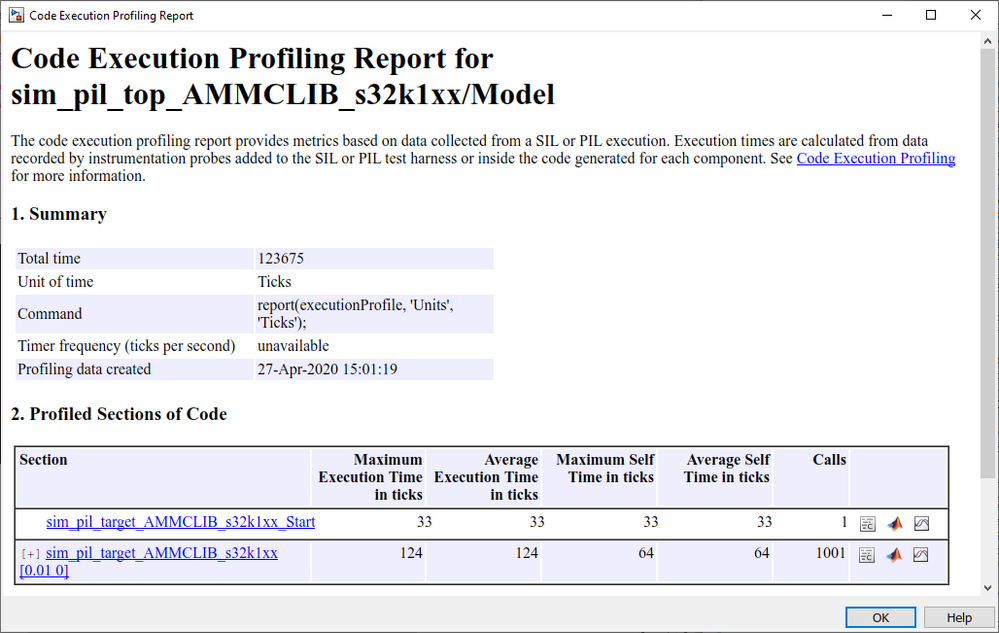The width and height of the screenshot is (999, 633).
Task: Click MATLAB workspace icon in _Start row
Action: [895, 523]
